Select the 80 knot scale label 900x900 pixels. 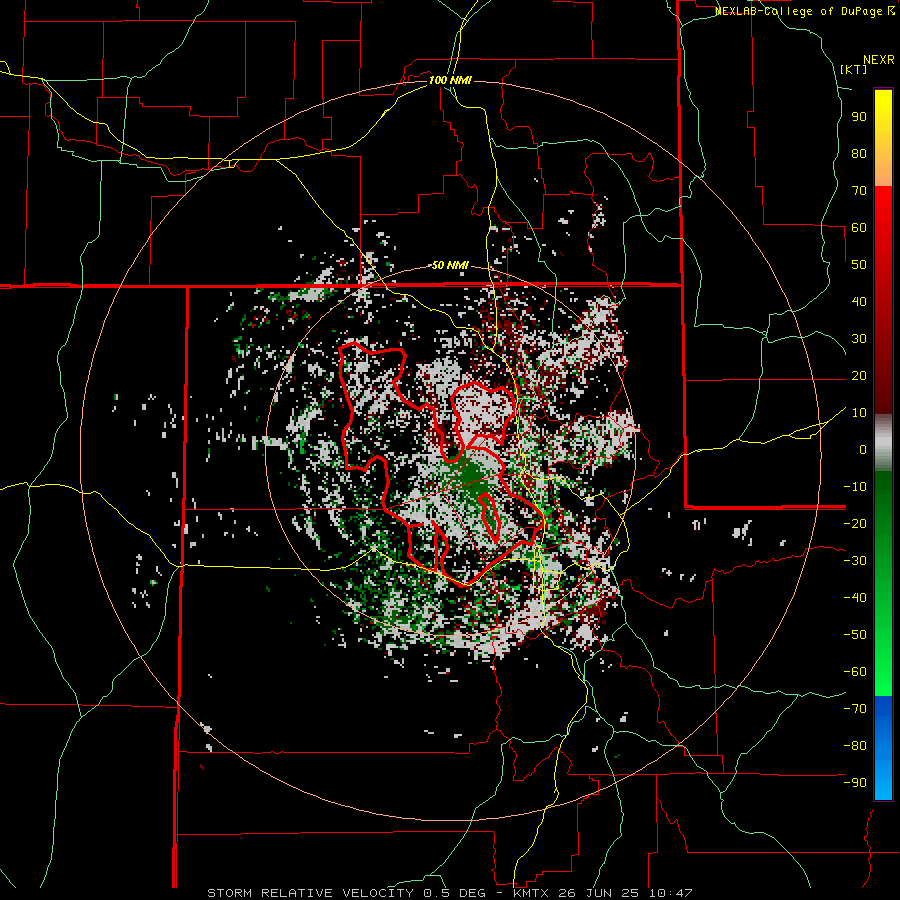pos(859,153)
